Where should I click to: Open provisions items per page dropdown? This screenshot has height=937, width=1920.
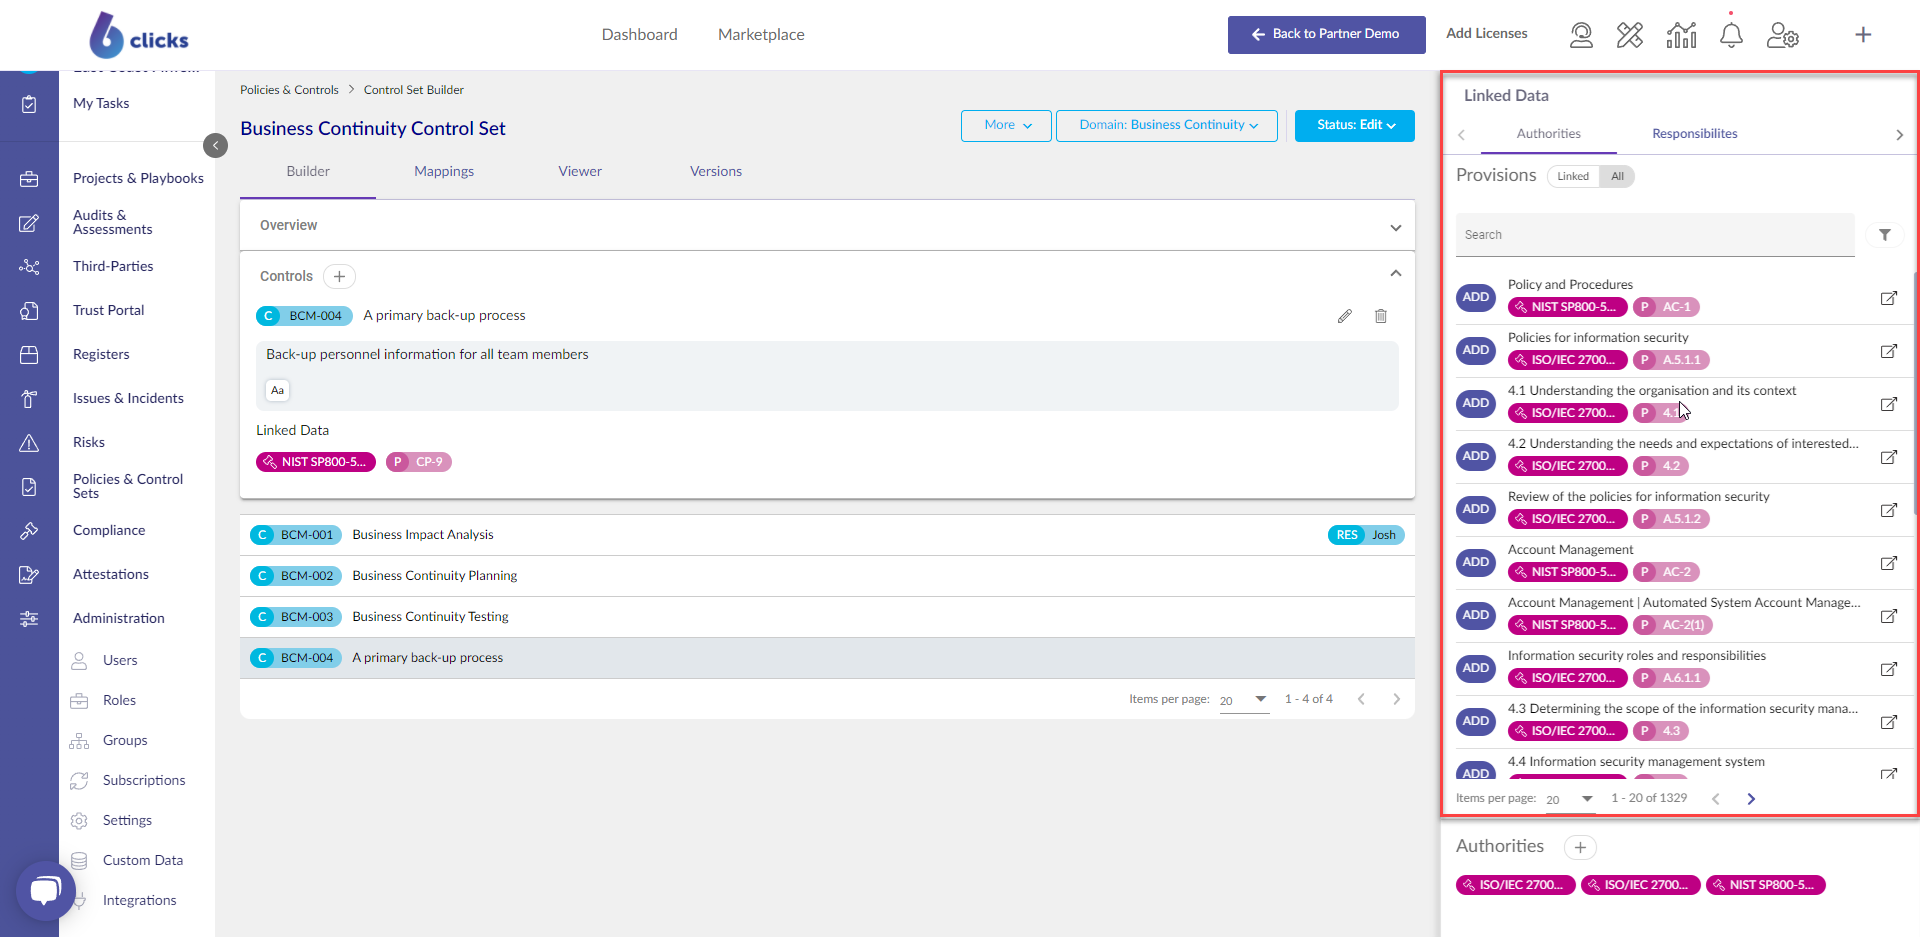1569,799
